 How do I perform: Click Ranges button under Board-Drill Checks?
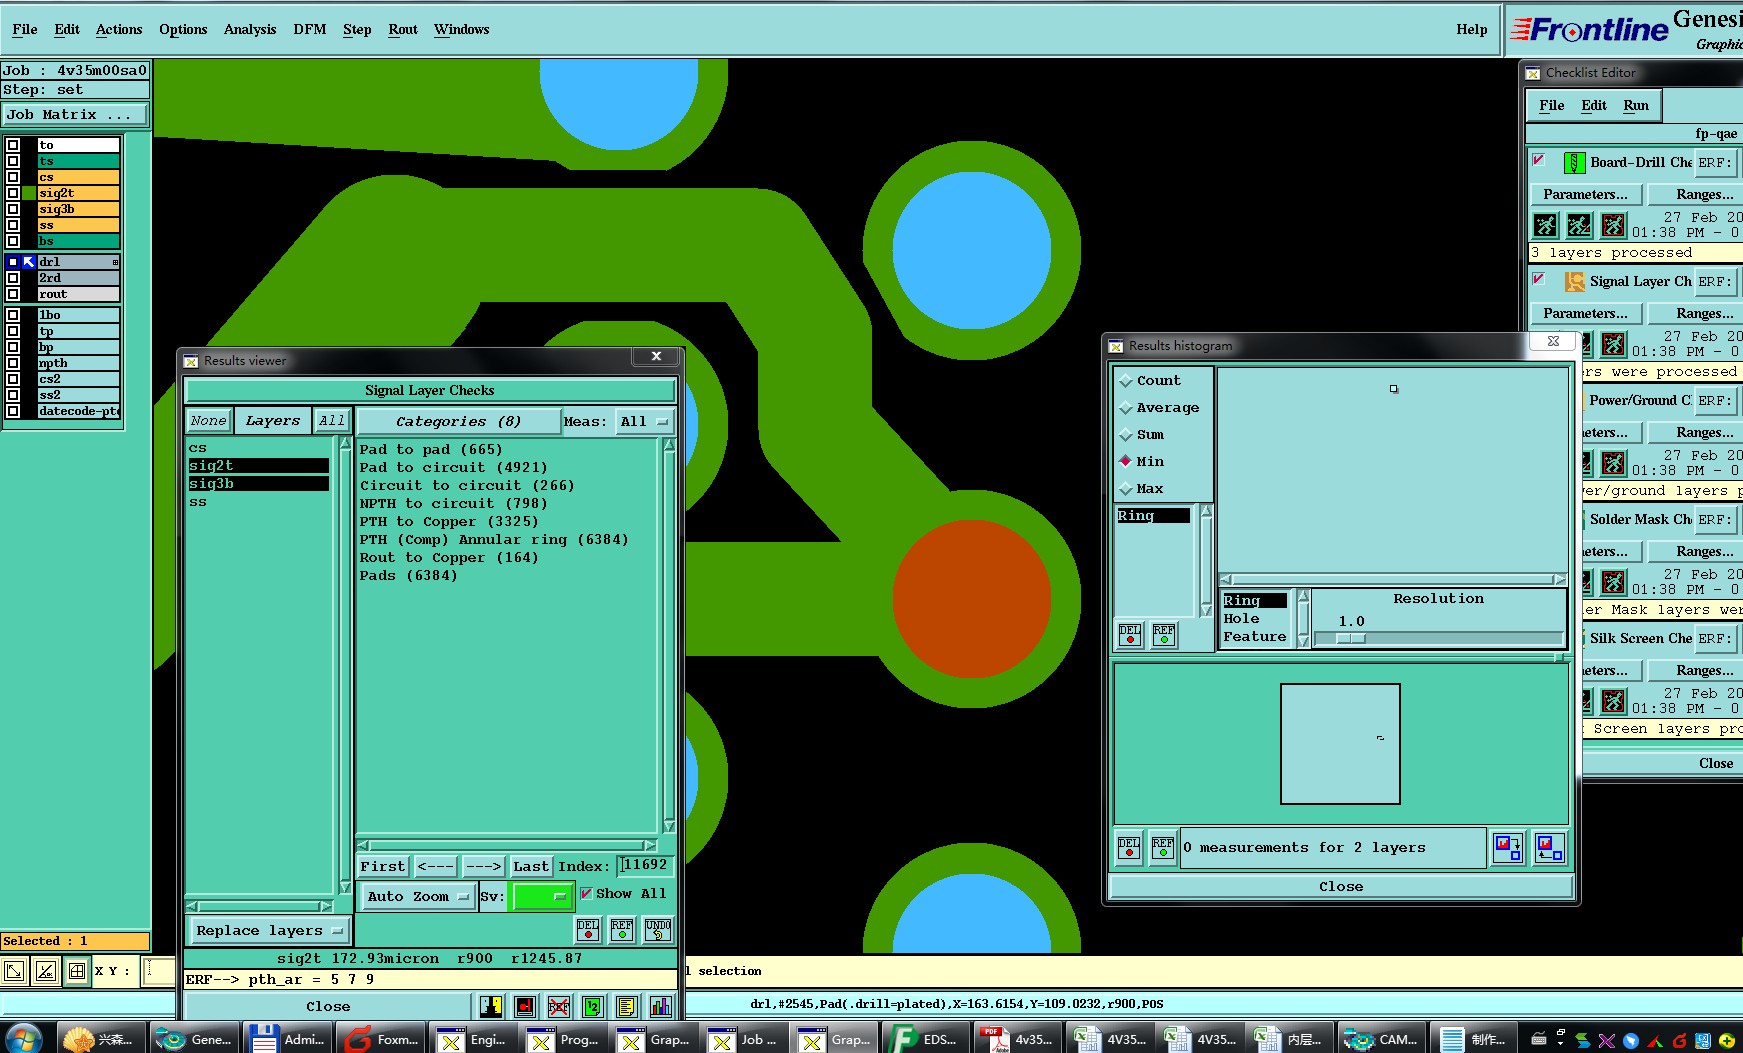point(1705,194)
